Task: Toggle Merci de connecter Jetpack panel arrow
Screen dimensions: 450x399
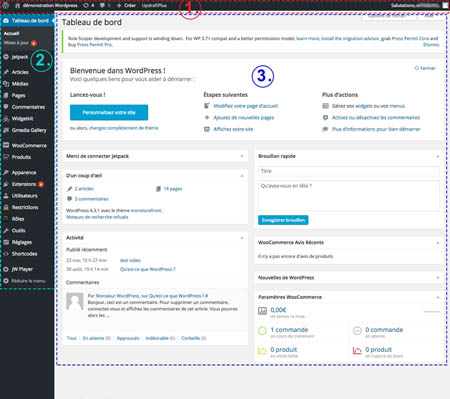Action: pyautogui.click(x=242, y=156)
